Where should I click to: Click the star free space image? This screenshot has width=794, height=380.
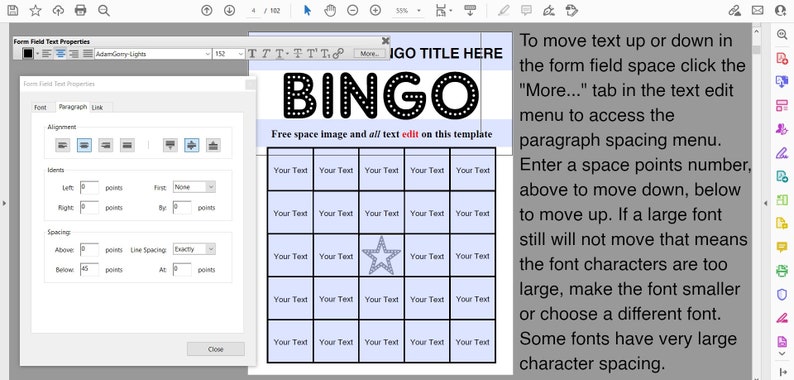tap(381, 255)
